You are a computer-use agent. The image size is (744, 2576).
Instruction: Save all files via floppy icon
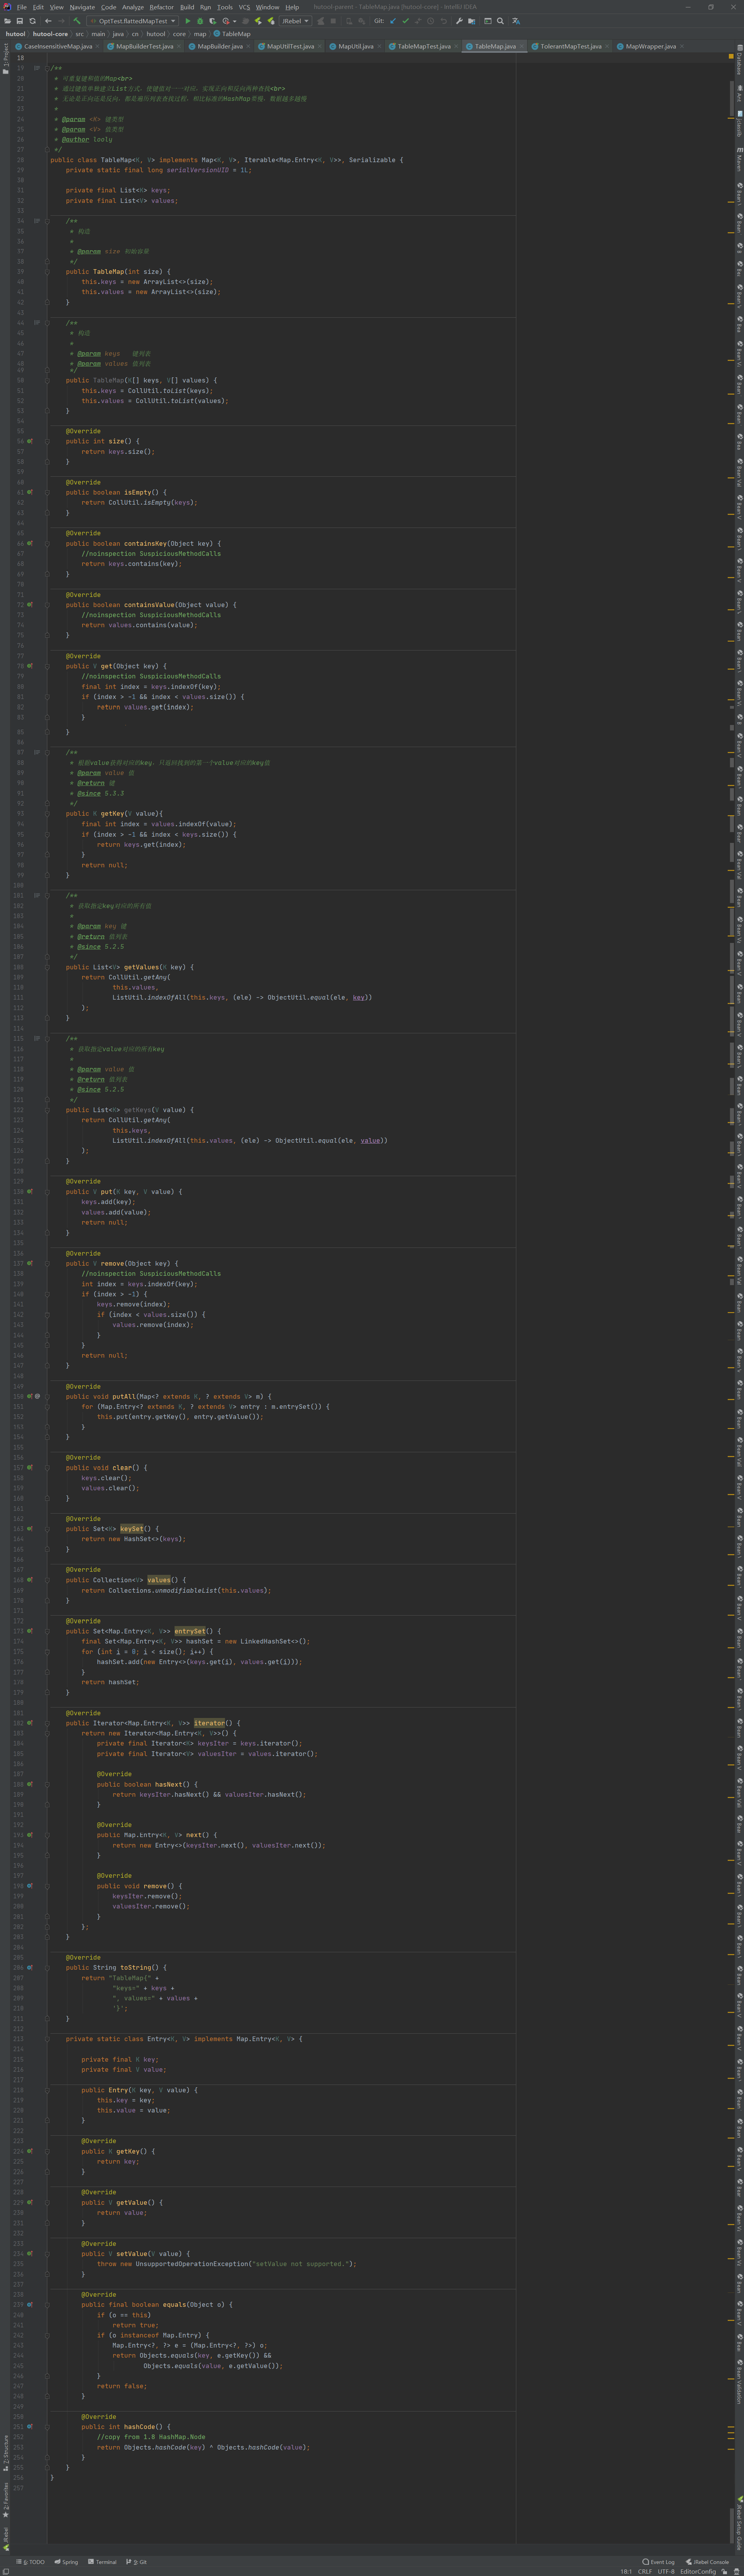[x=20, y=21]
